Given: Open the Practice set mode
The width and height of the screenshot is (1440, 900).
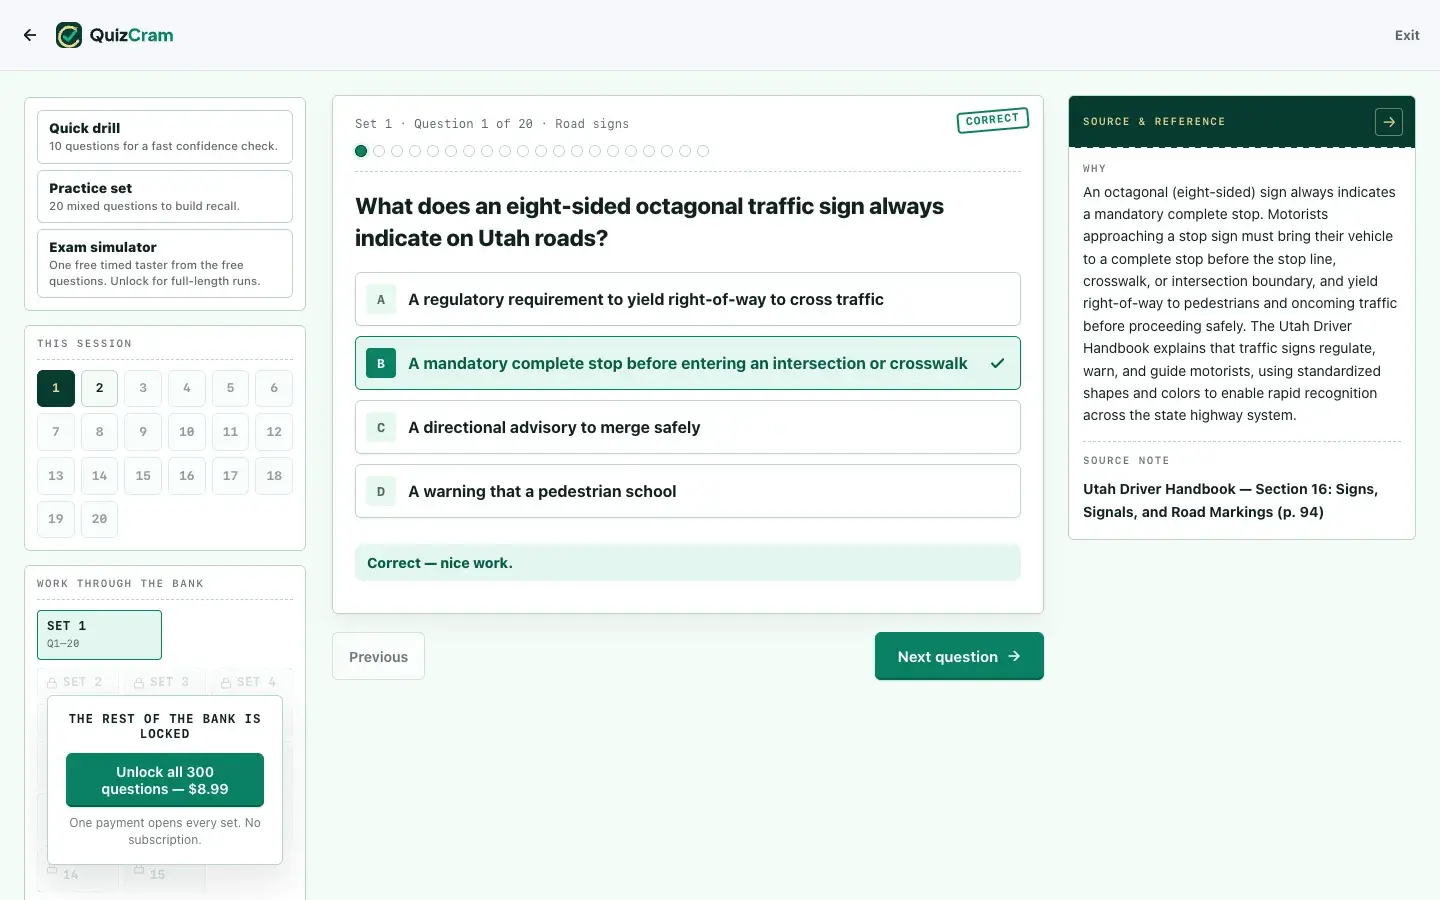Looking at the screenshot, I should click(165, 196).
